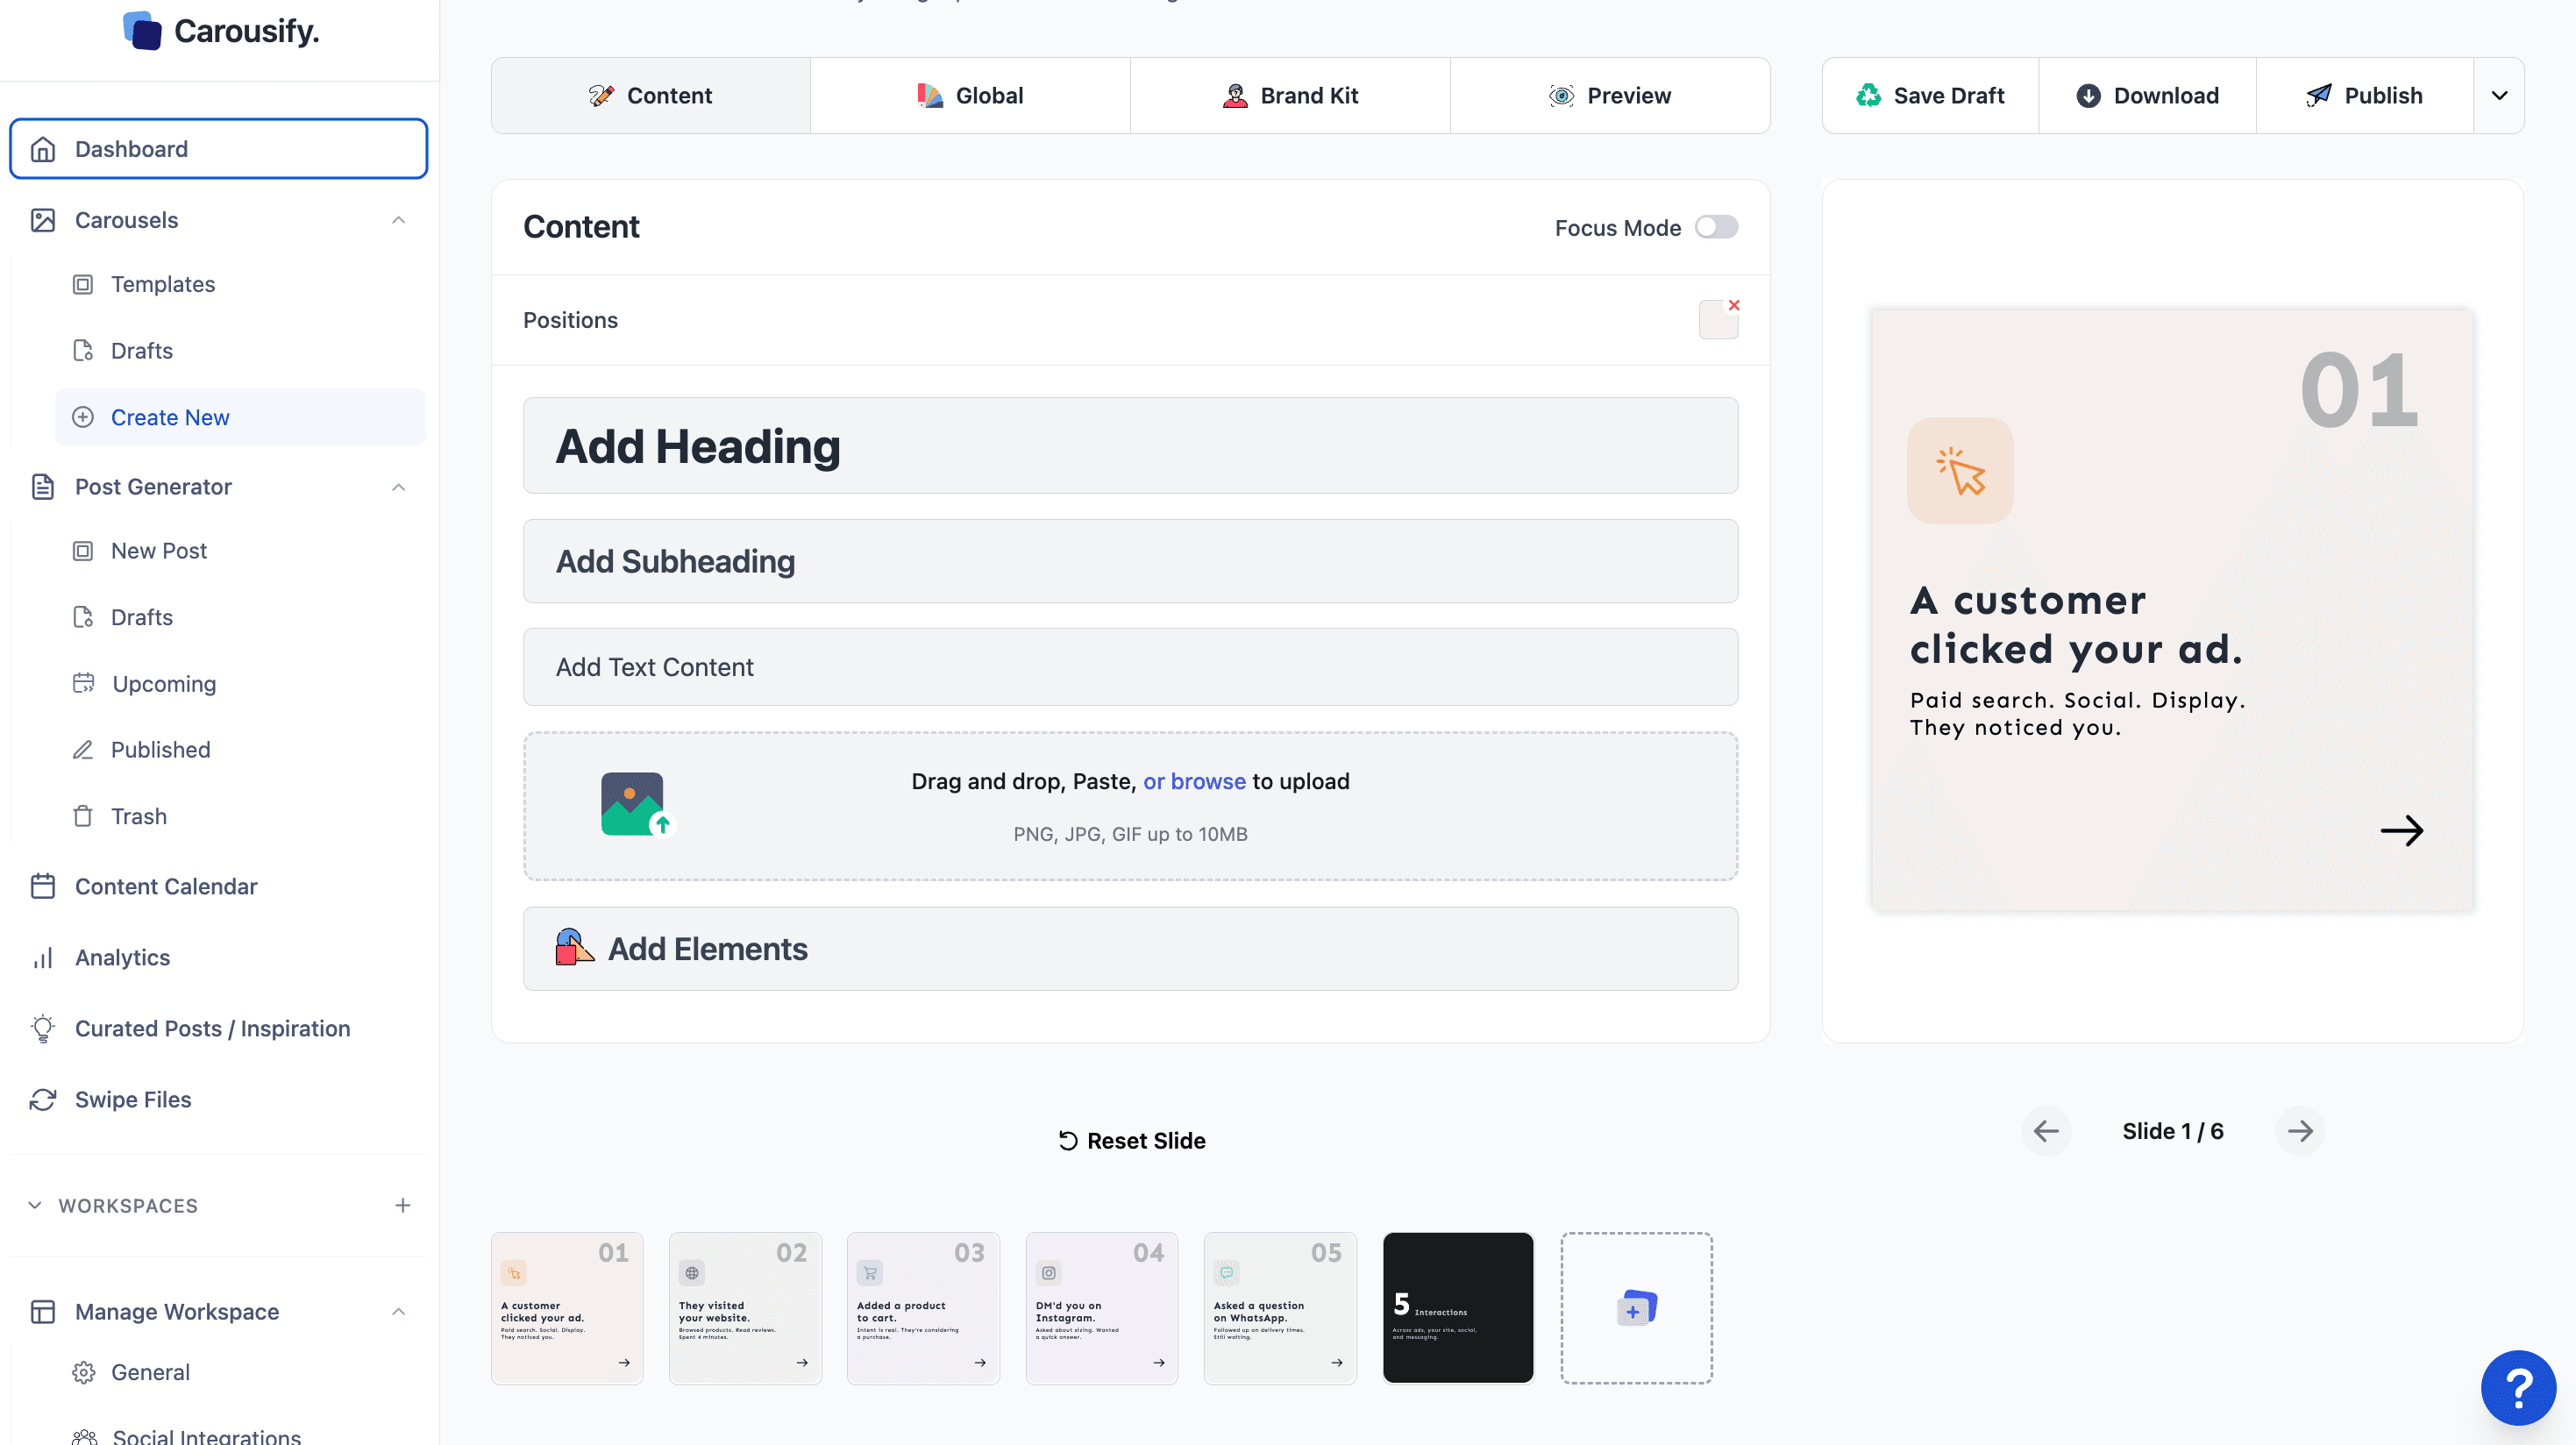Collapse the Post Generator section chevron

click(398, 487)
